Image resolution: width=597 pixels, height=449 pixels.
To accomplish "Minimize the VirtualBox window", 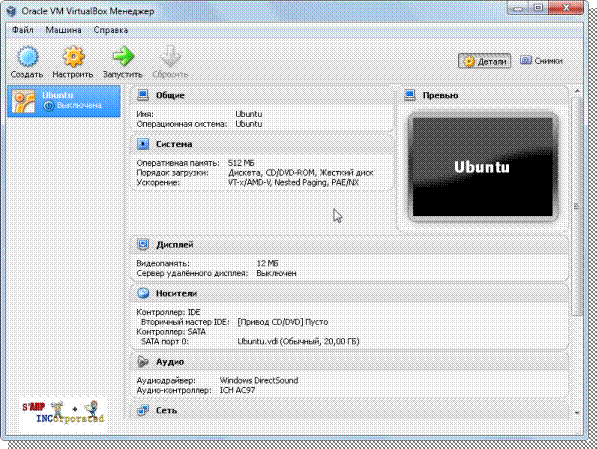I will 519,8.
